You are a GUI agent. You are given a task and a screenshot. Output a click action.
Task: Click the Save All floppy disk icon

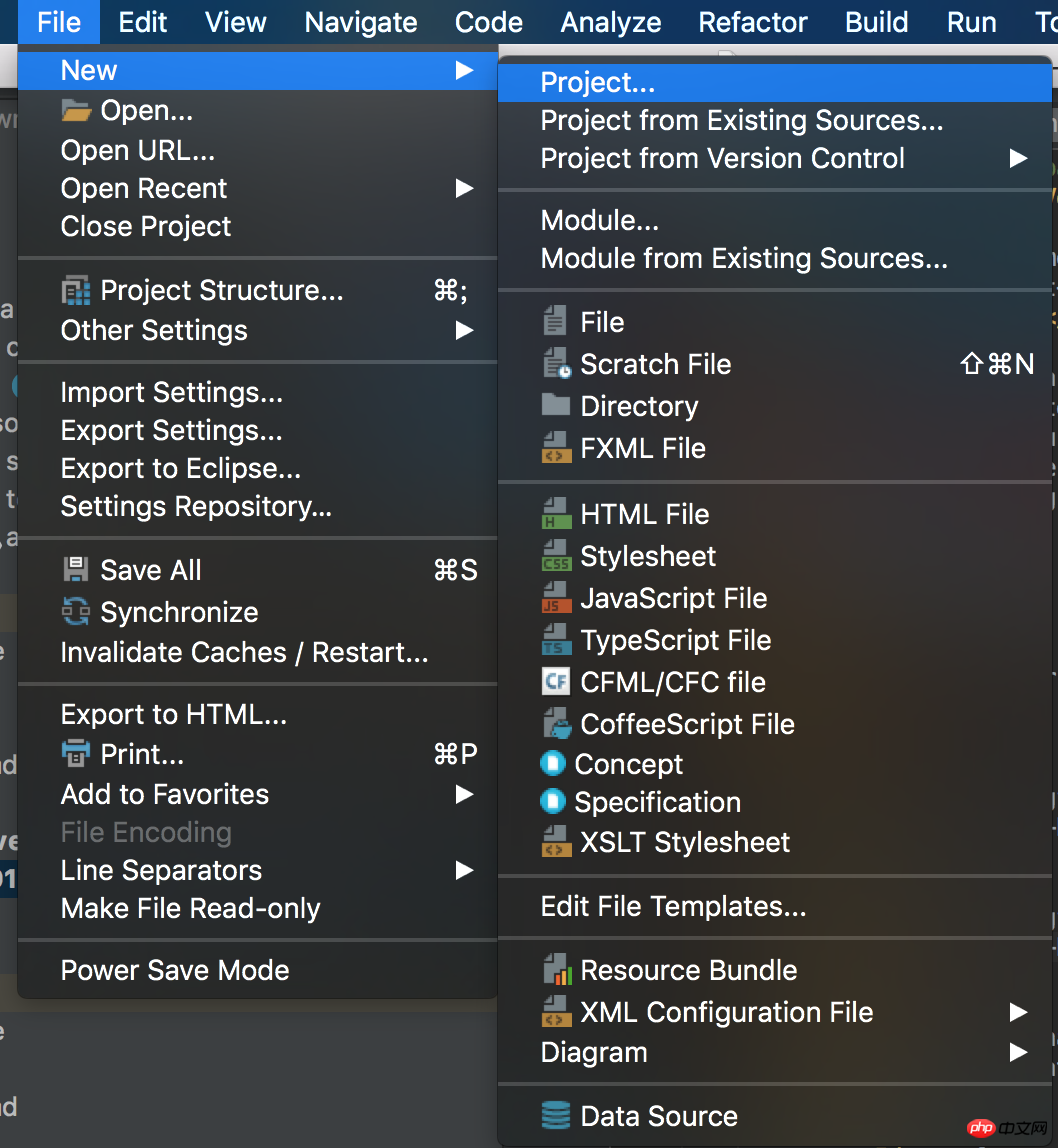76,570
